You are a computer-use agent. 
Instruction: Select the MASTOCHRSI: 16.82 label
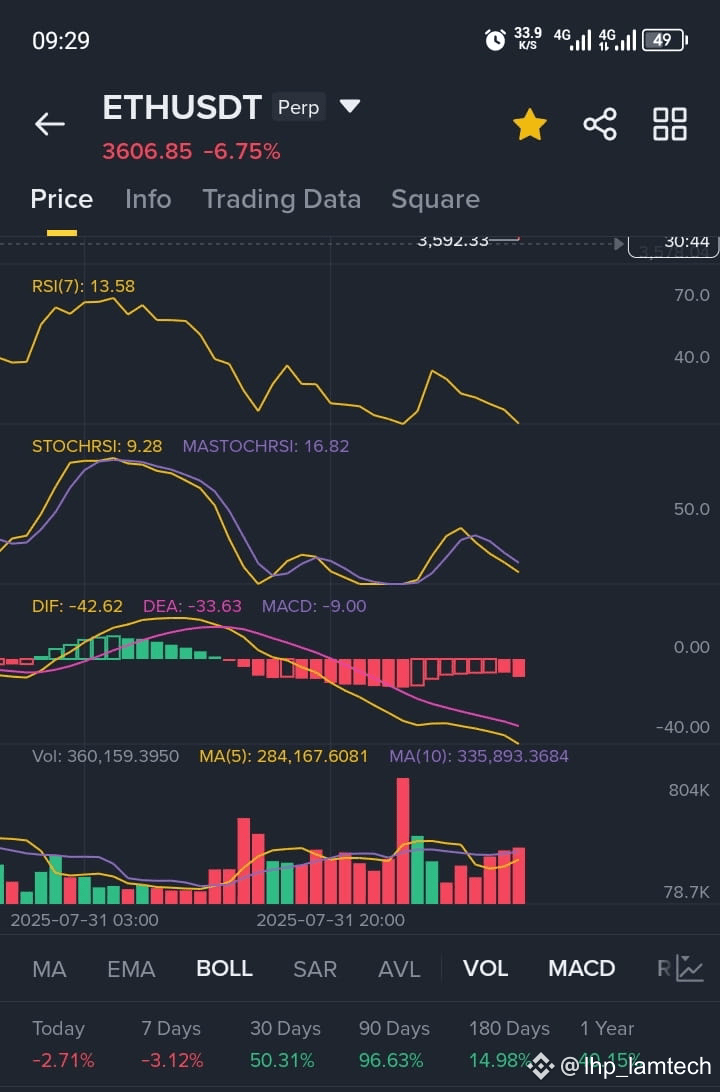tap(266, 446)
